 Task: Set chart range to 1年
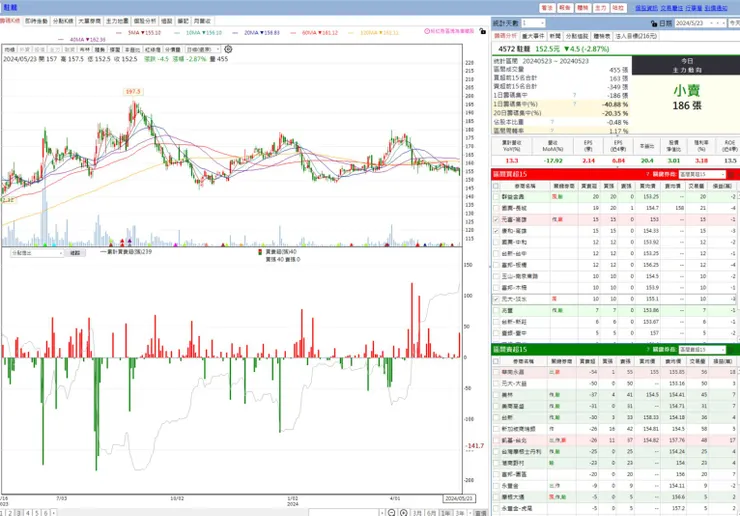click(445, 513)
